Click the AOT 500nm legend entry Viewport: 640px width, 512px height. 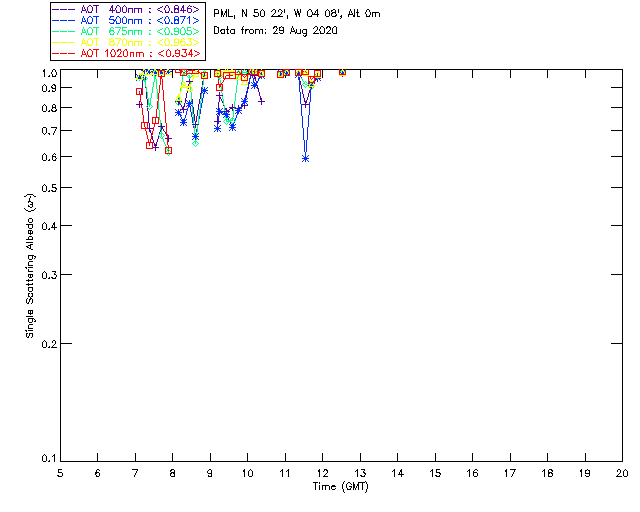click(127, 20)
